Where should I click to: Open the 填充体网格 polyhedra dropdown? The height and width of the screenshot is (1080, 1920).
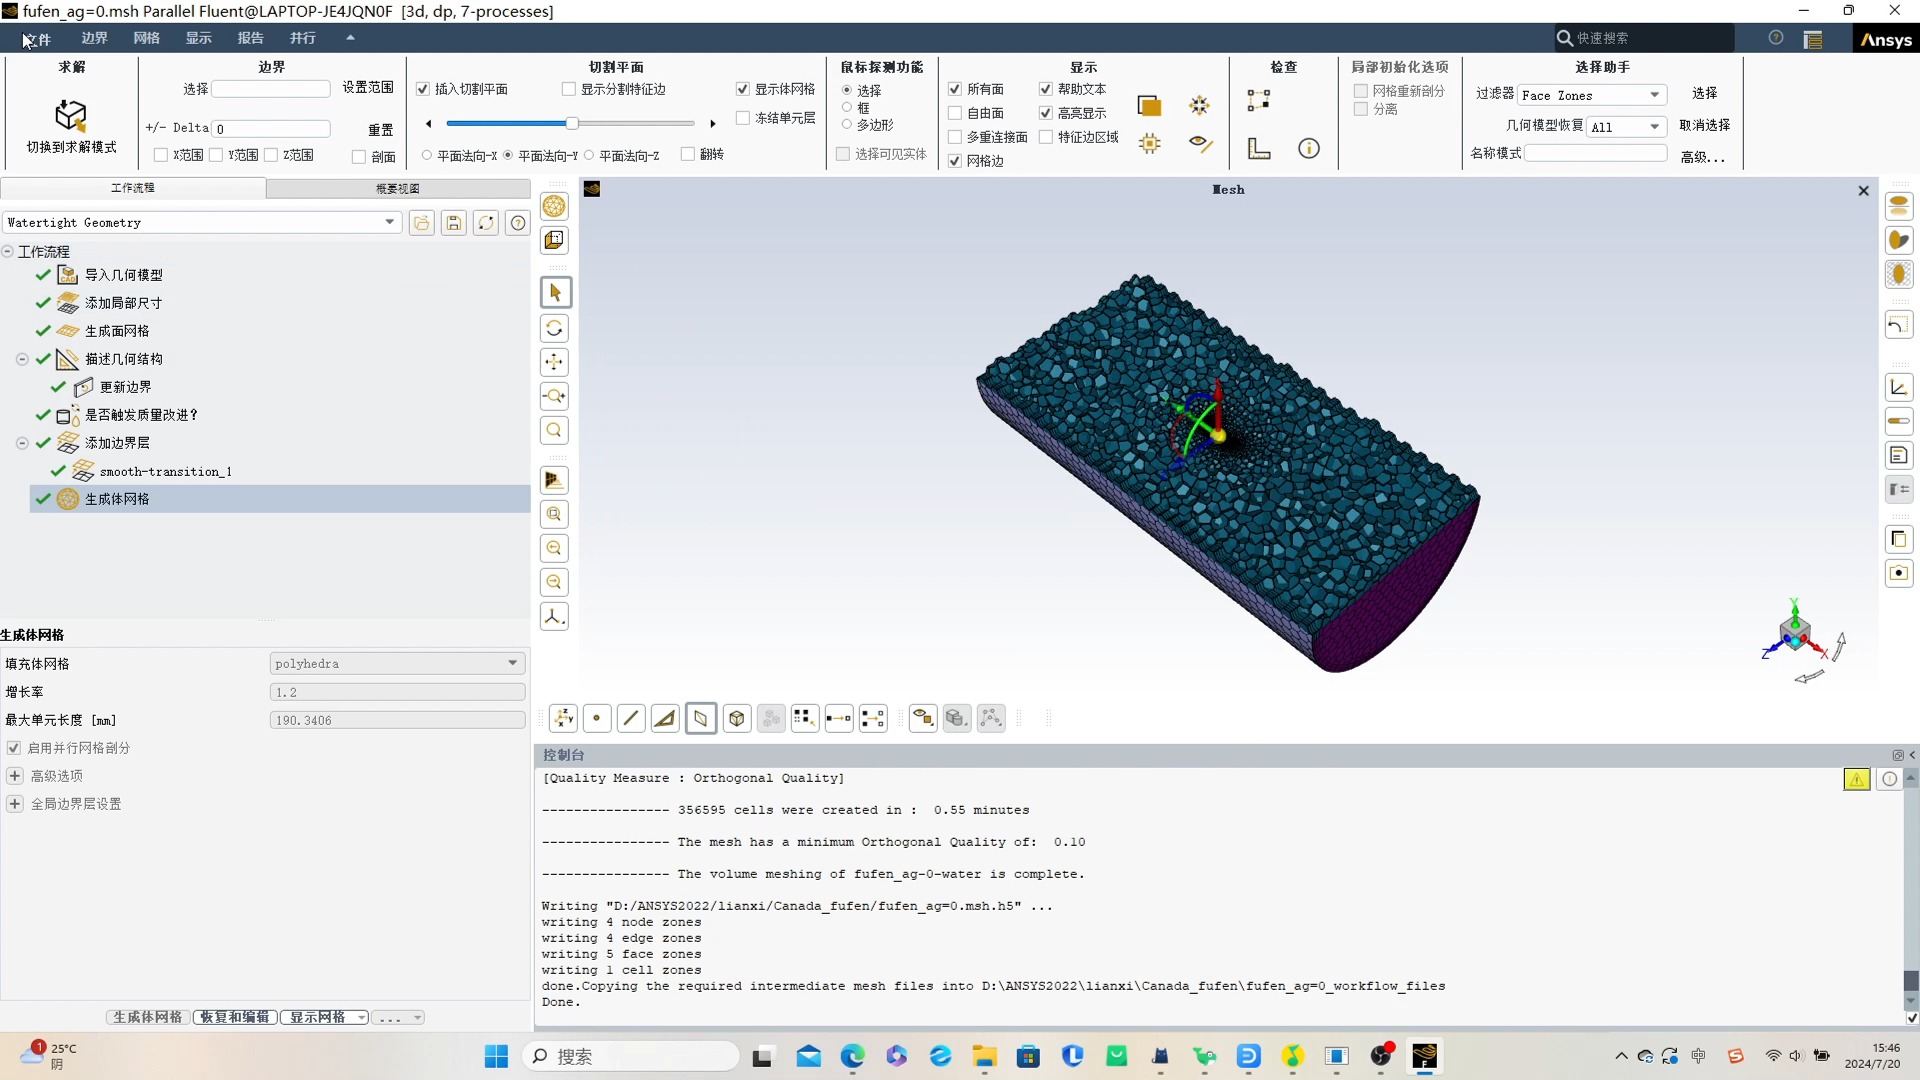pyautogui.click(x=397, y=663)
